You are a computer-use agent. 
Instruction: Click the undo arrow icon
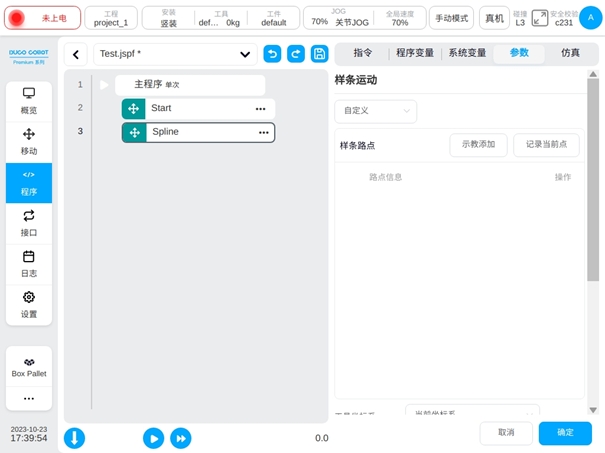click(x=272, y=54)
